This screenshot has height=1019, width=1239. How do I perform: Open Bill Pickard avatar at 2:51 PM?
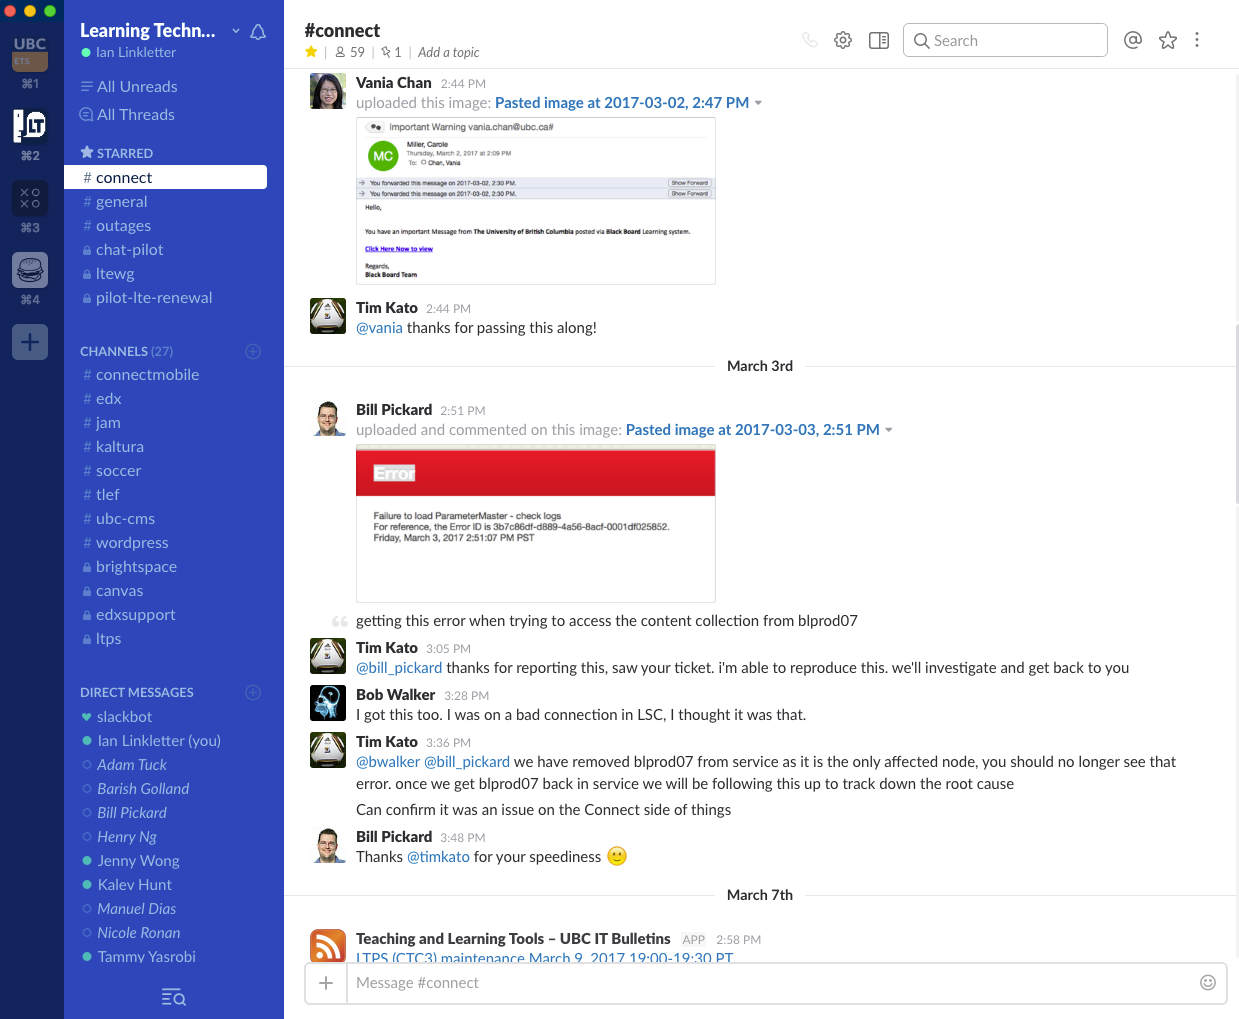click(328, 418)
